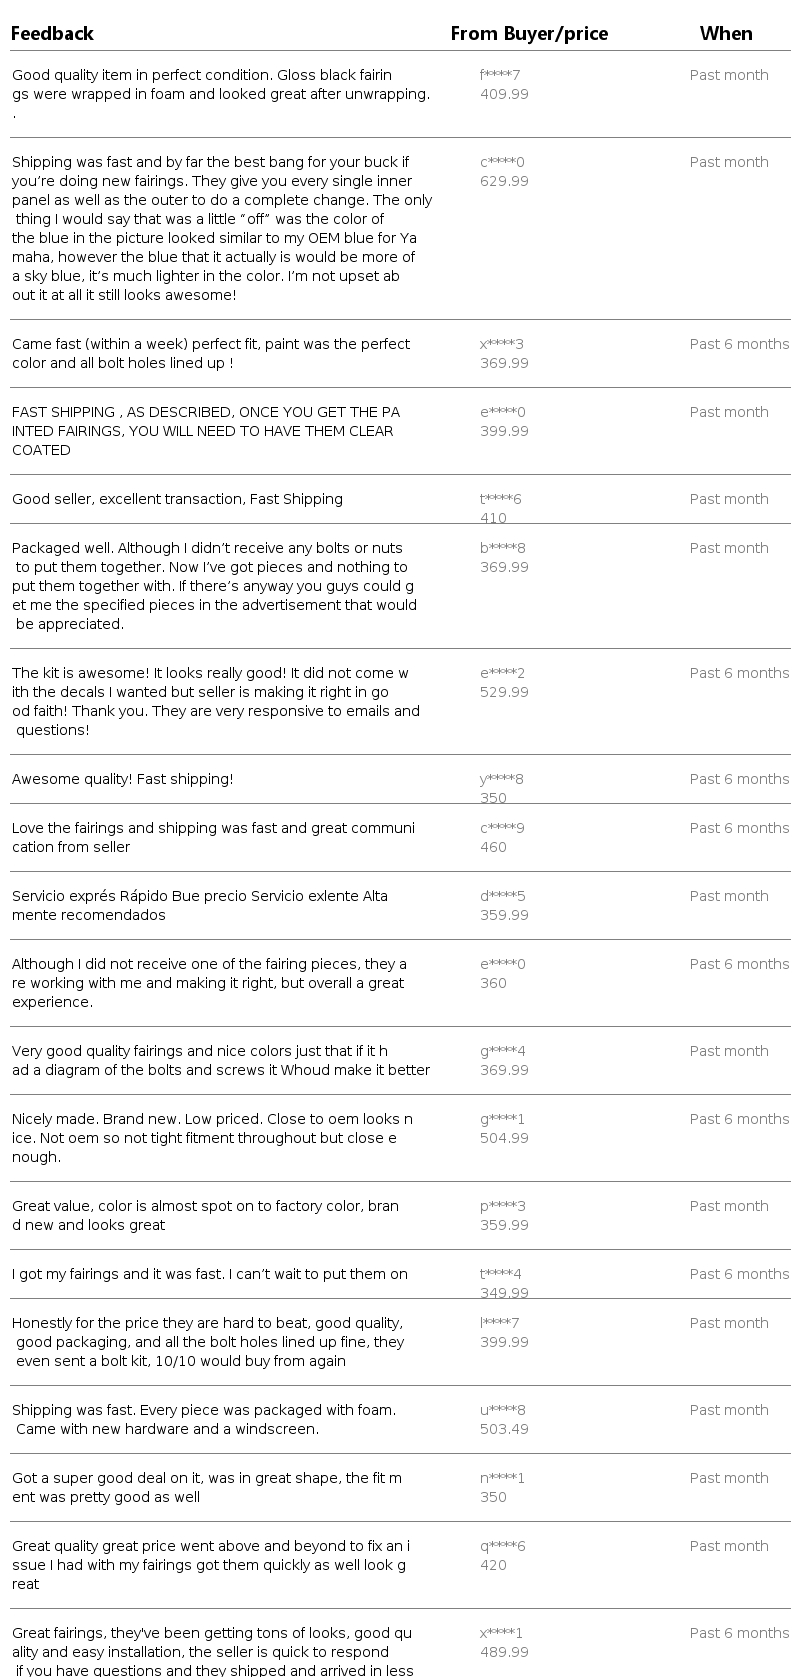This screenshot has width=800, height=1677.
Task: Open buyer x****3 feedback entry
Action: point(502,344)
